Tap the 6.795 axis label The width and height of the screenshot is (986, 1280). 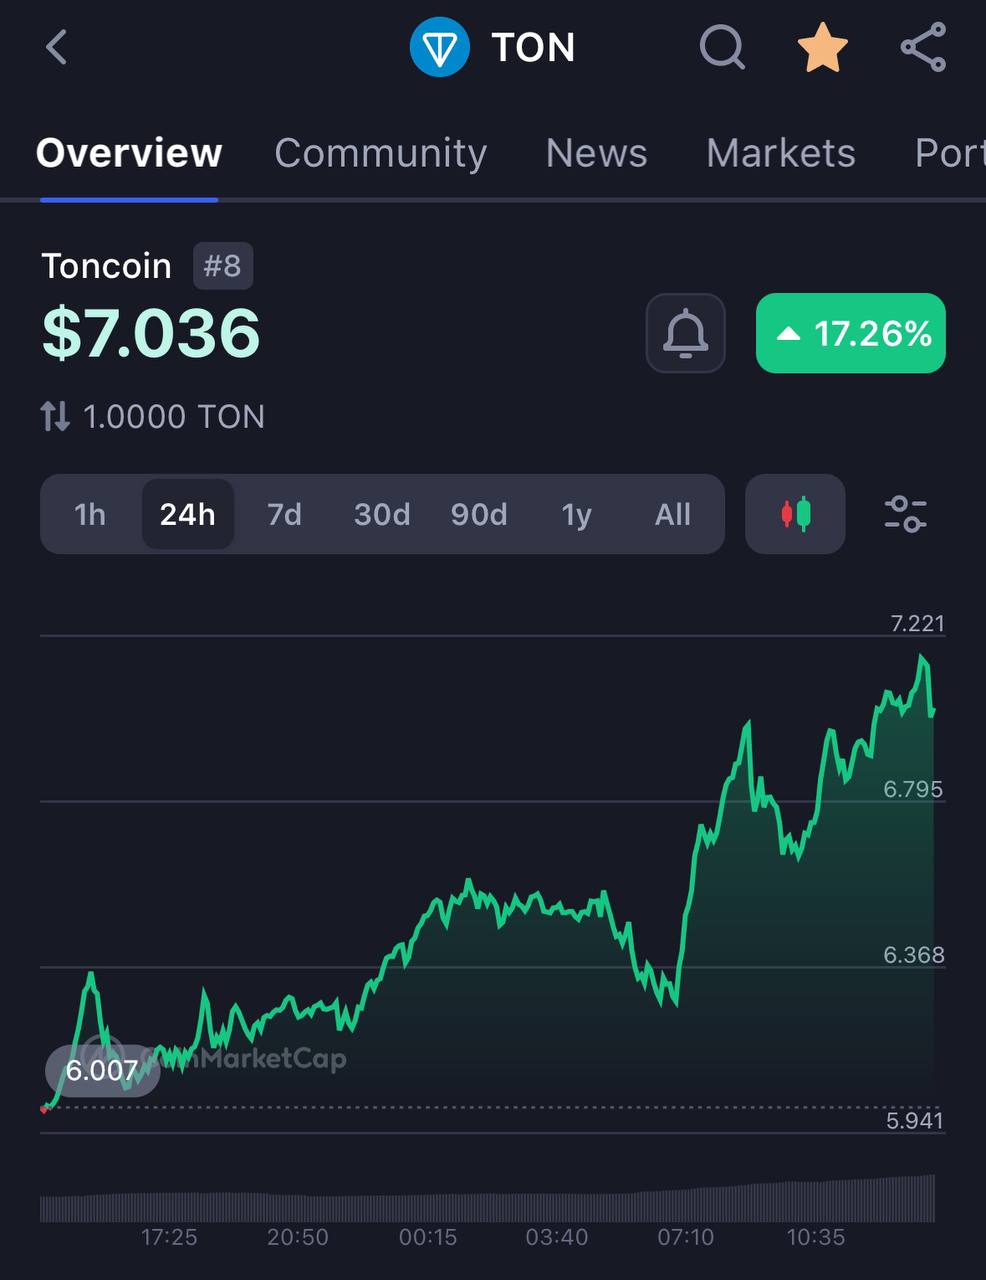click(x=913, y=789)
